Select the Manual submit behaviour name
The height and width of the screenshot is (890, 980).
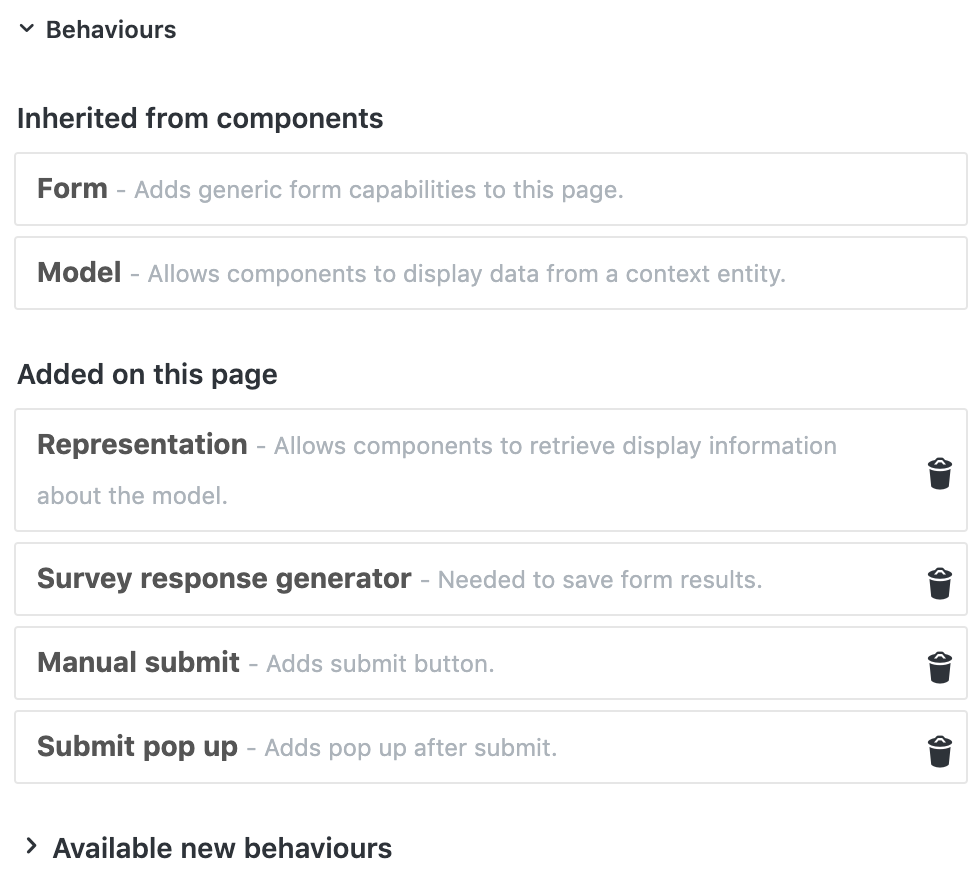tap(138, 663)
